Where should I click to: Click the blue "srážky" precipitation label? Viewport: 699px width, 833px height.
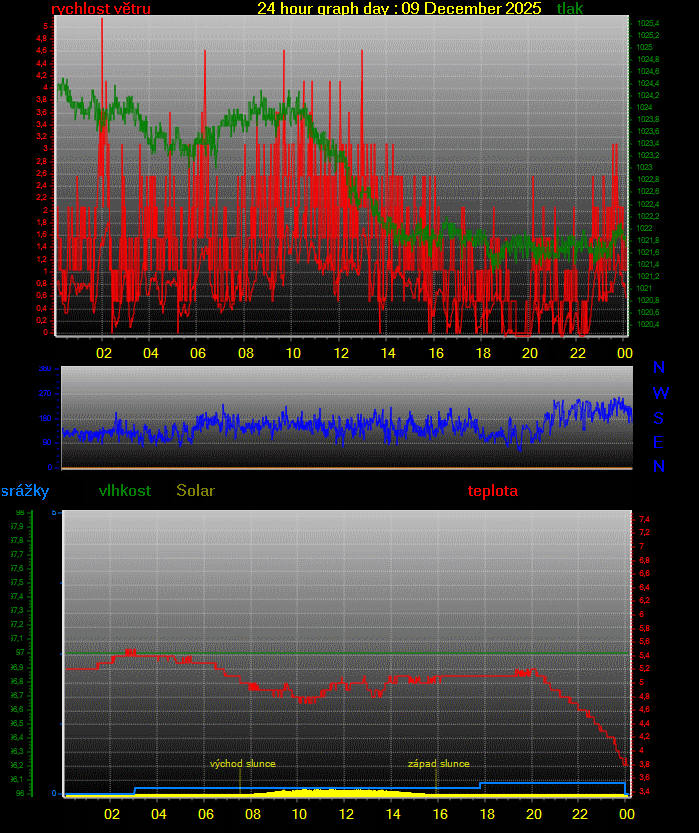tap(25, 491)
